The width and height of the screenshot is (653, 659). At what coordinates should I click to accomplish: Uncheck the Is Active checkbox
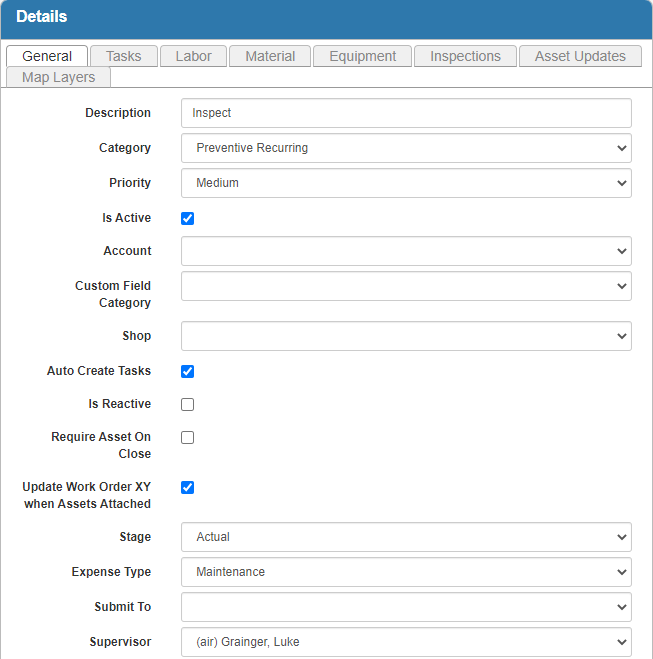(187, 218)
